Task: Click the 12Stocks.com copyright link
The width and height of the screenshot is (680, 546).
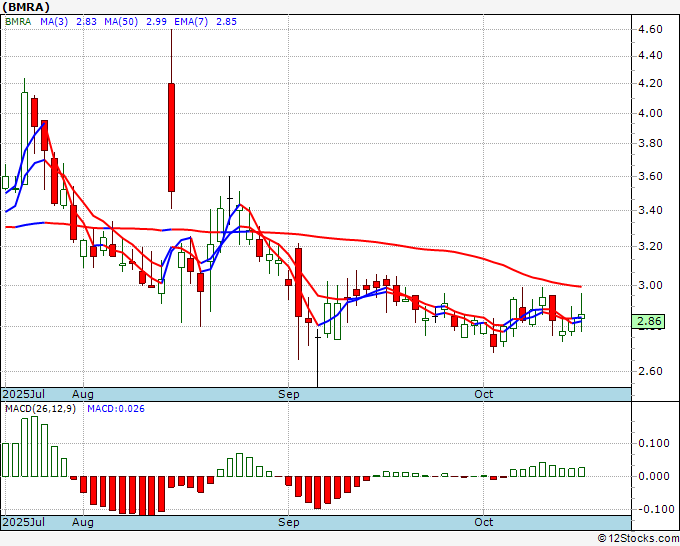Action: [638, 539]
